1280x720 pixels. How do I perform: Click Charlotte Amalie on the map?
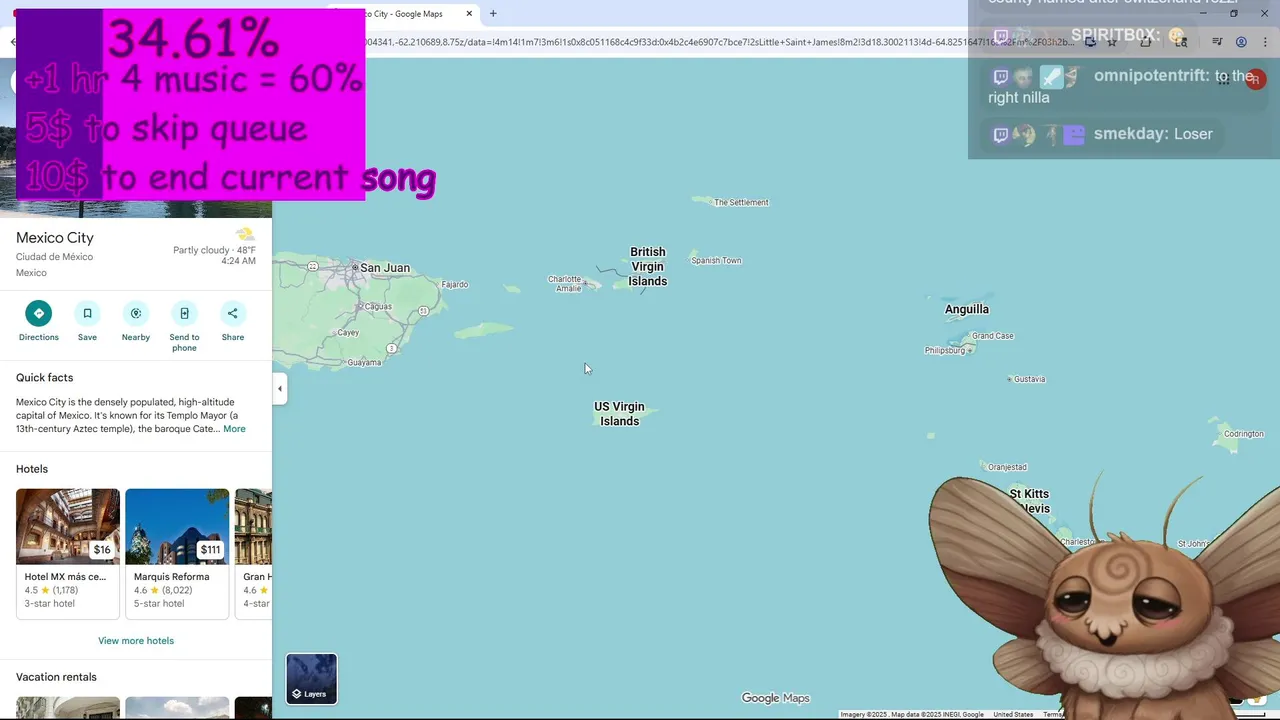point(567,284)
